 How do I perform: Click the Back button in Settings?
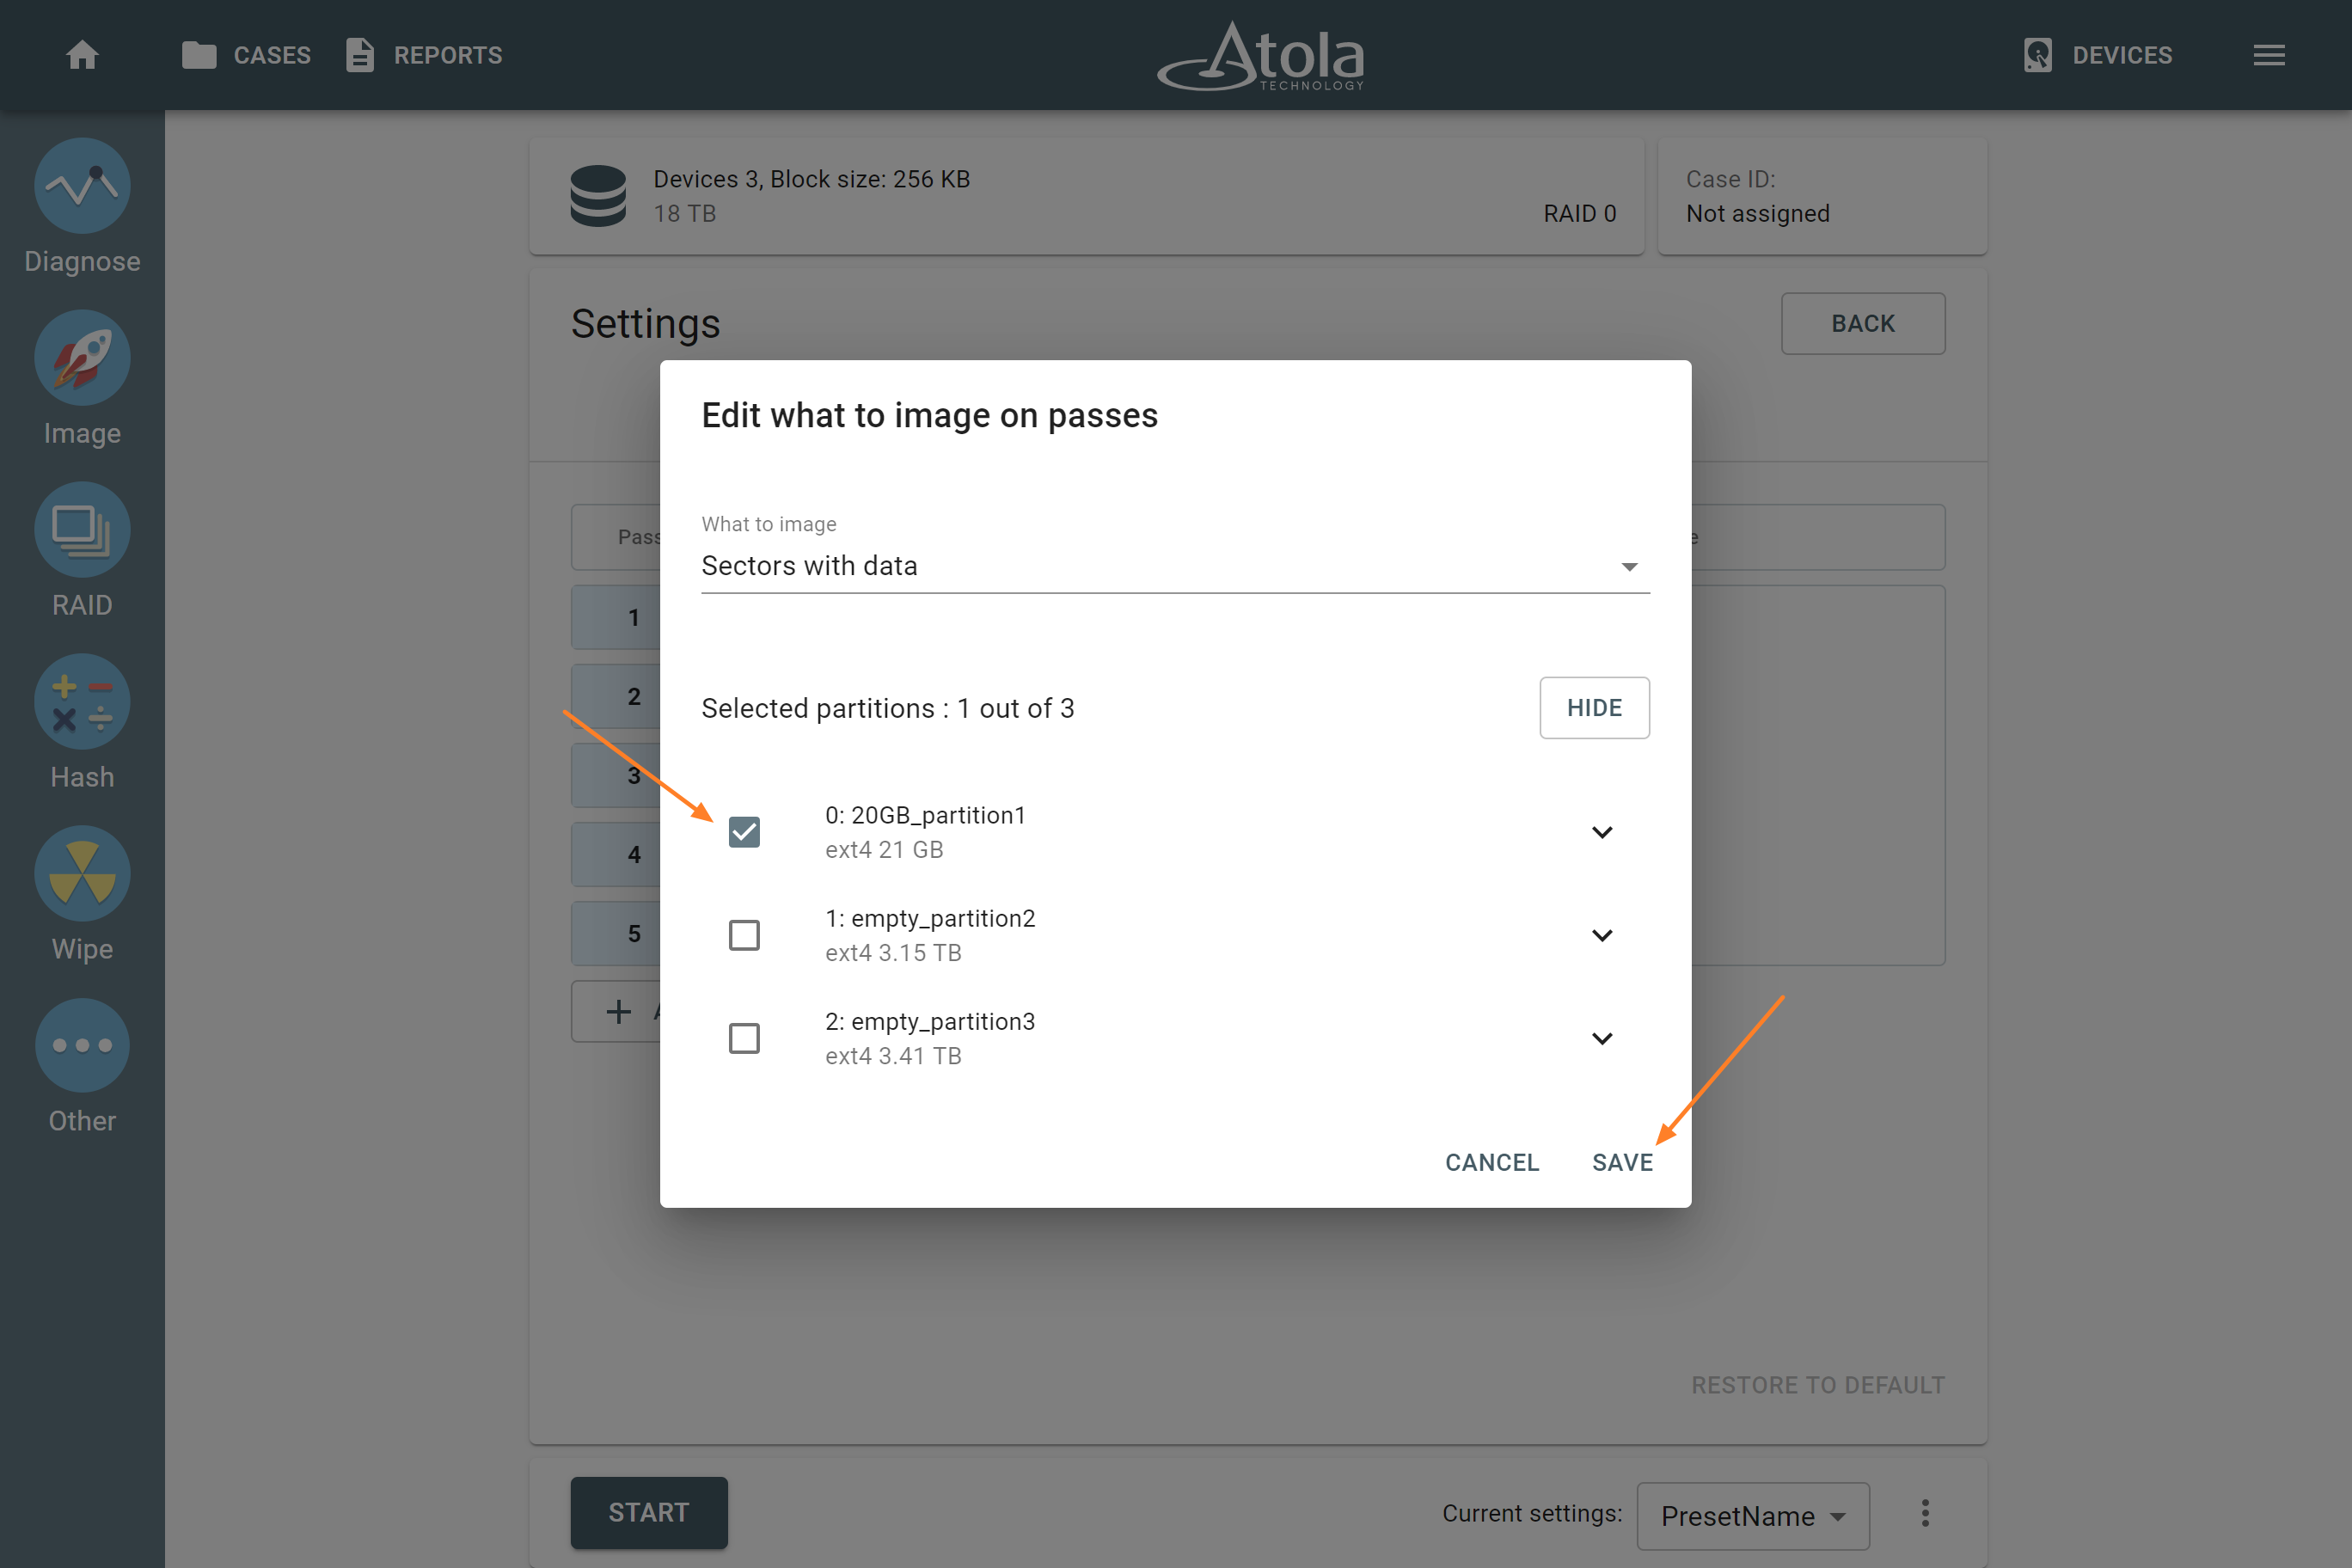pyautogui.click(x=1863, y=324)
